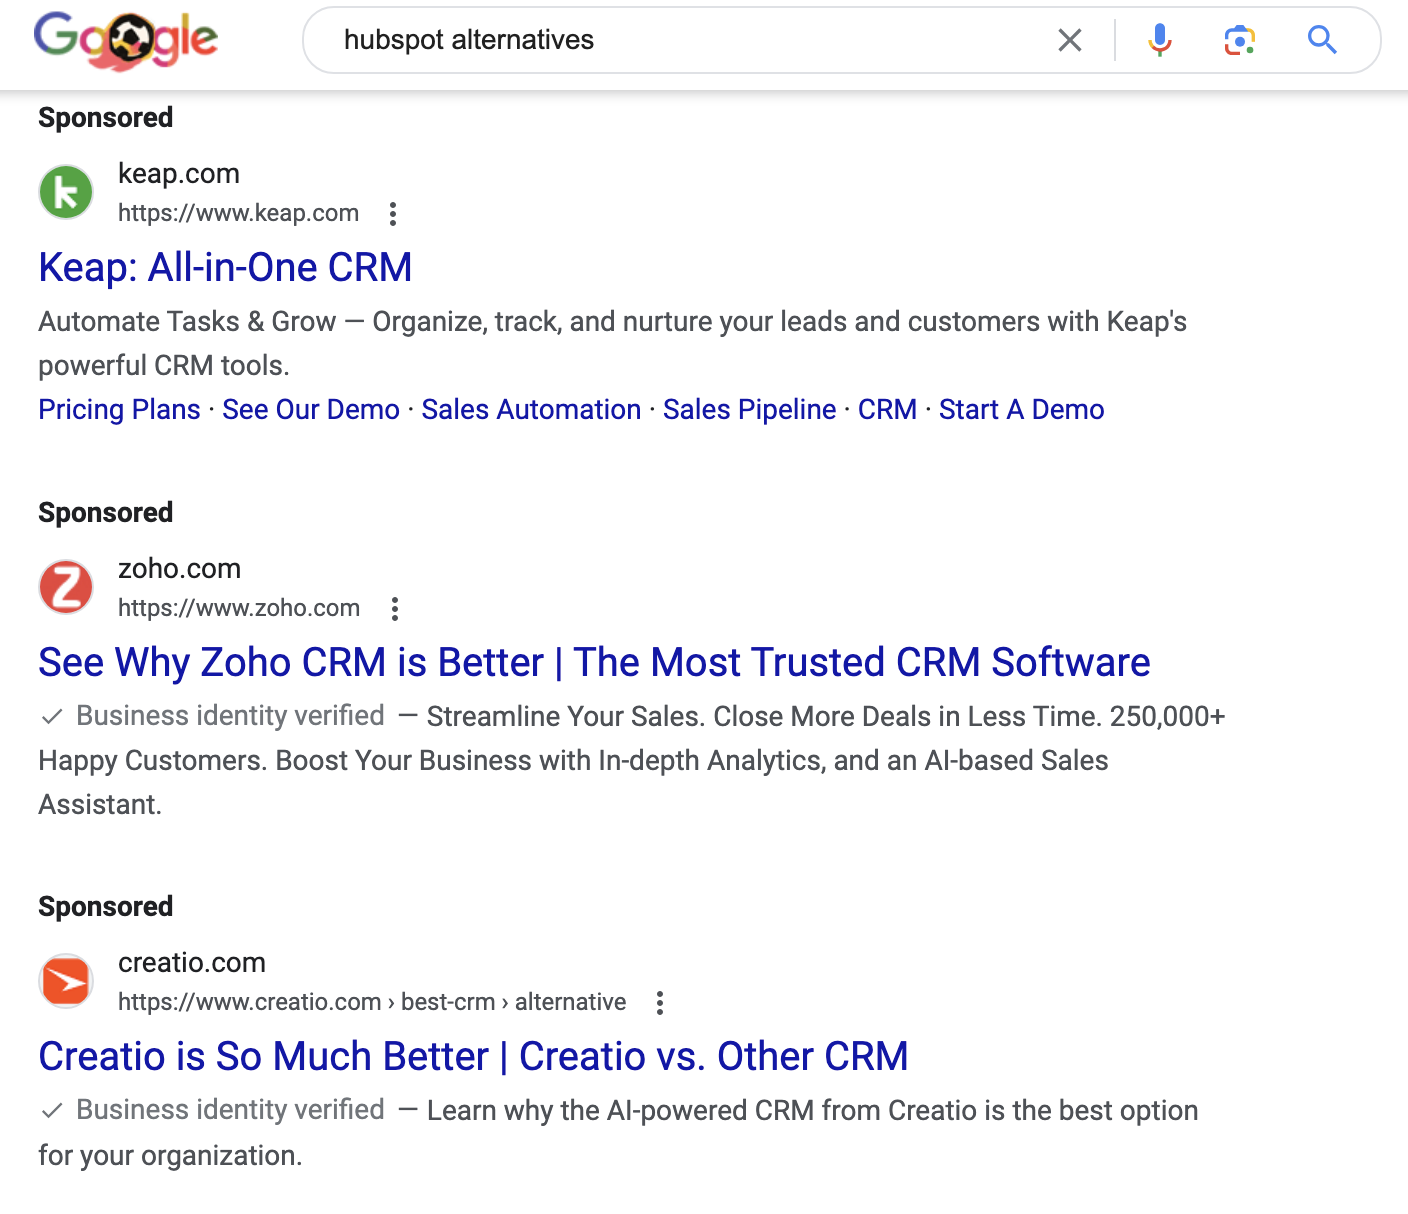Open the CRM sitelink under Keap
This screenshot has height=1214, width=1408.
[x=887, y=409]
